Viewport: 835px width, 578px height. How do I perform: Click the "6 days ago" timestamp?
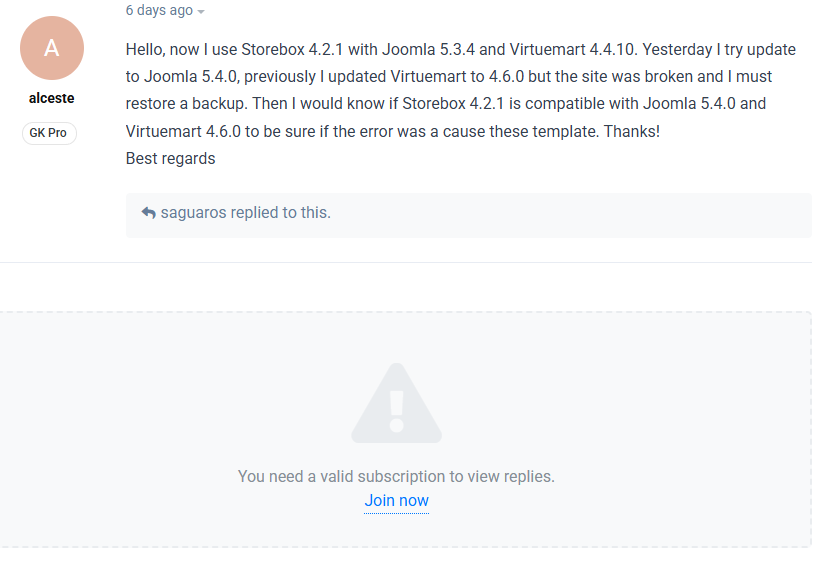click(159, 10)
